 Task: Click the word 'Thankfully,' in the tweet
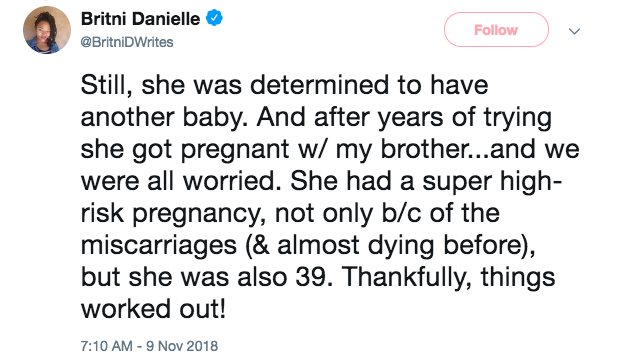407,277
